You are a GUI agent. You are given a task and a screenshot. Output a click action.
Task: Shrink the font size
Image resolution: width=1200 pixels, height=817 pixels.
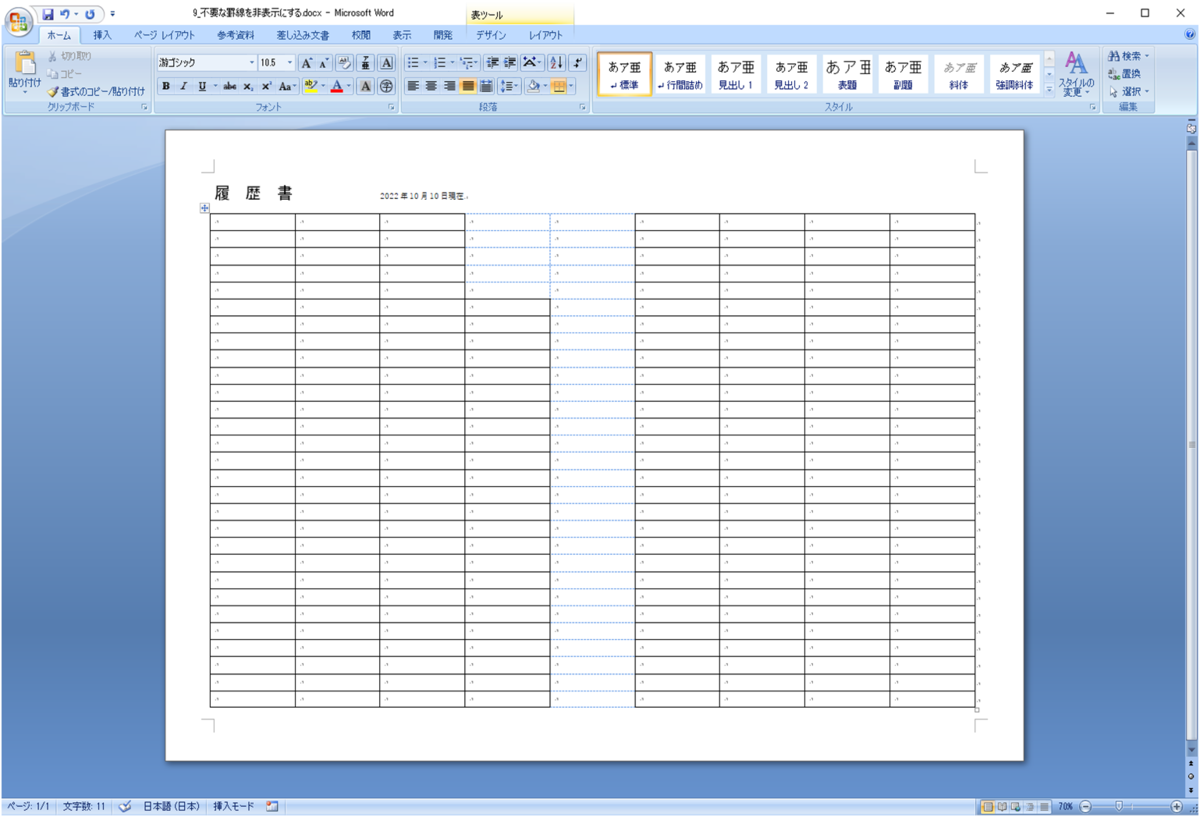(x=325, y=62)
